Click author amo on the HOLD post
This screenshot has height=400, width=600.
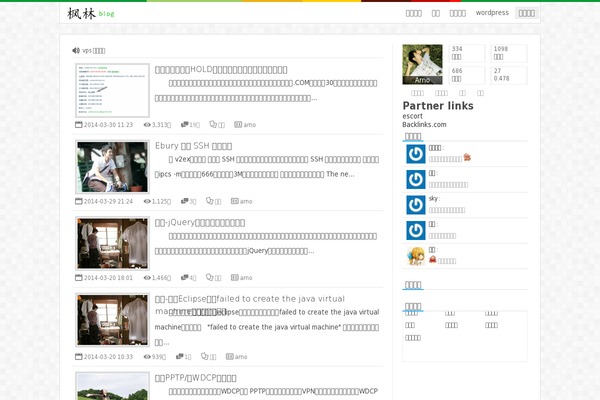coord(249,125)
